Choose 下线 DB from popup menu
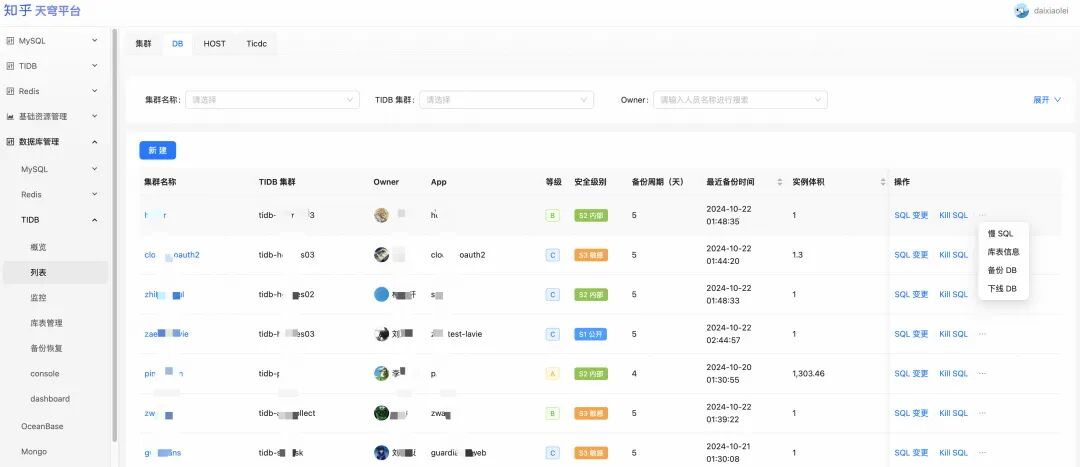Viewport: 1080px width, 467px height. point(1004,289)
